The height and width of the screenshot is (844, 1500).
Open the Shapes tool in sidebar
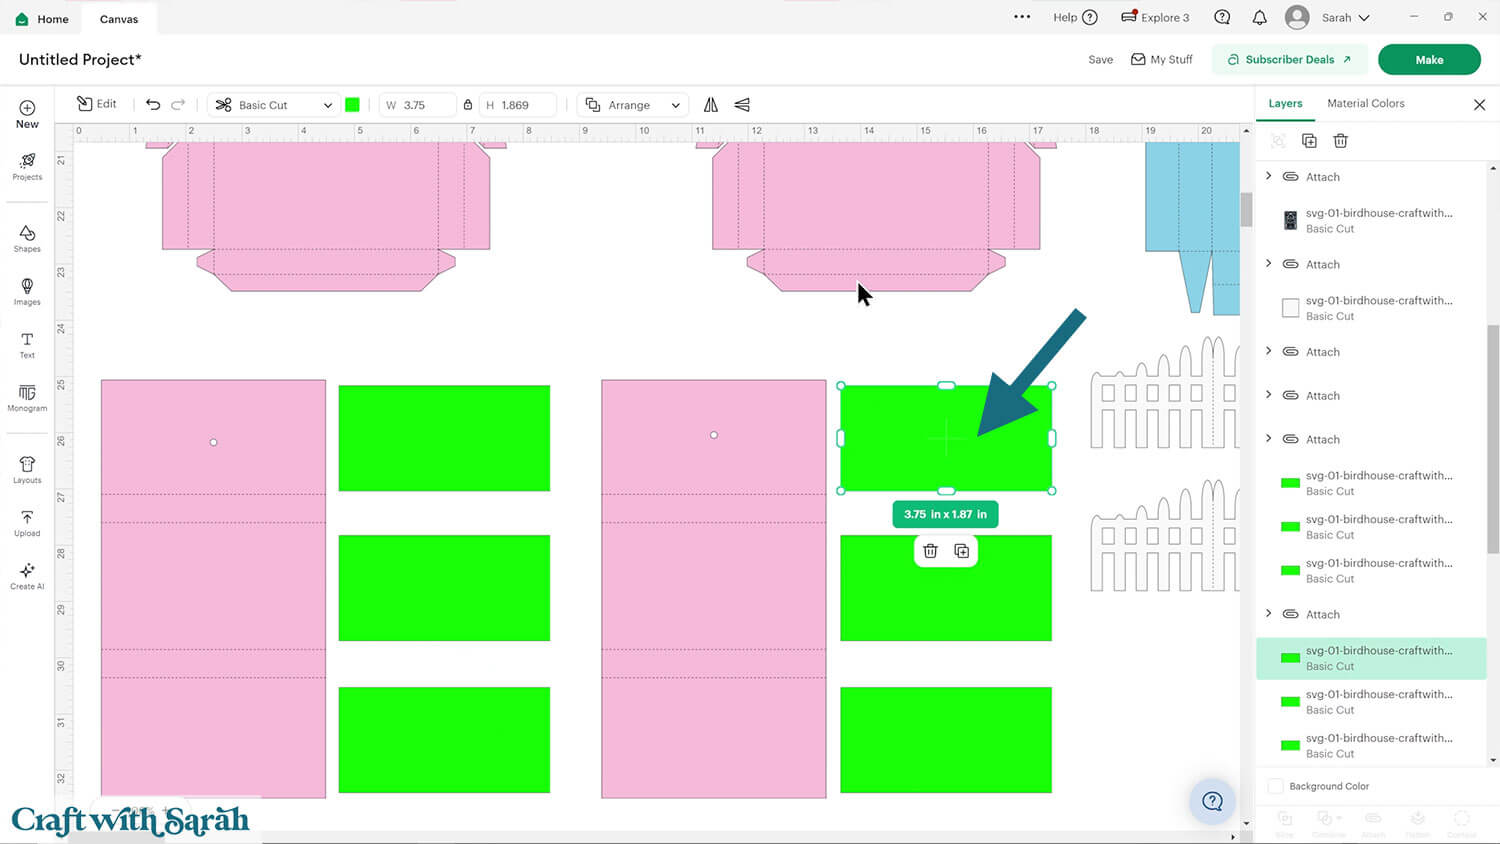27,238
